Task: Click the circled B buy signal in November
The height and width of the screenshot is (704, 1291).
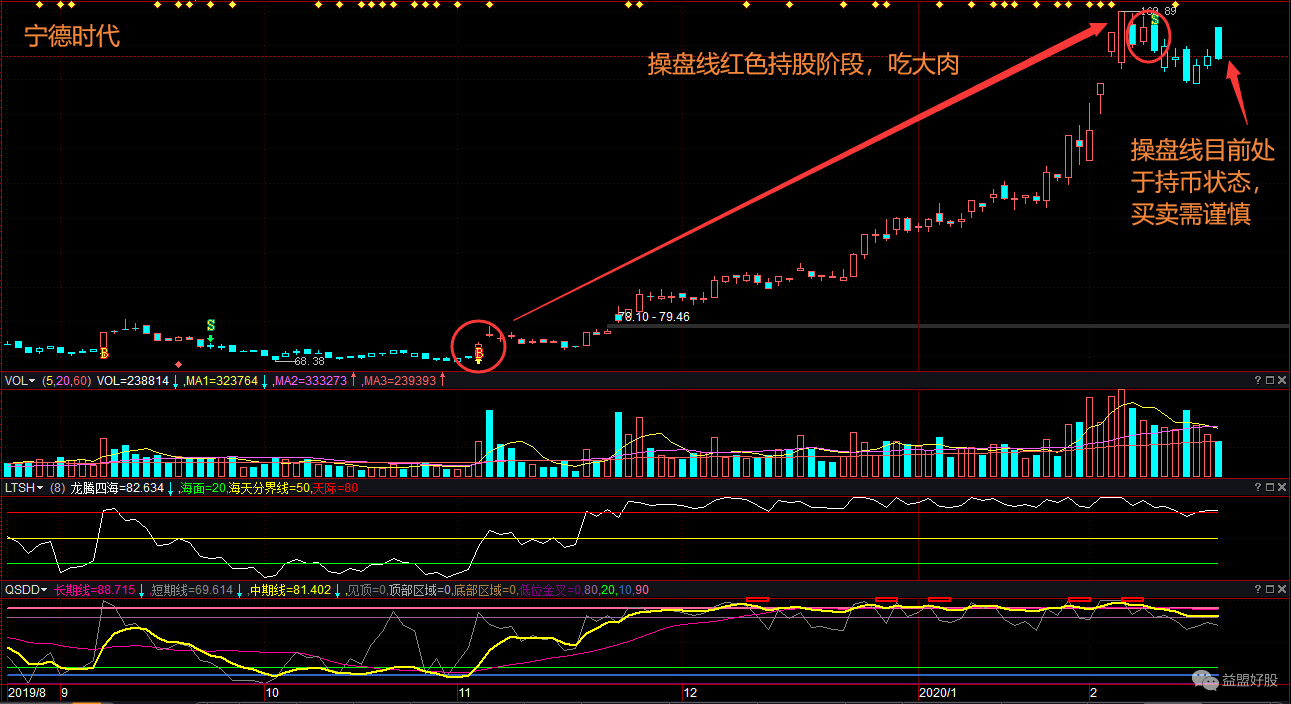Action: pyautogui.click(x=479, y=352)
